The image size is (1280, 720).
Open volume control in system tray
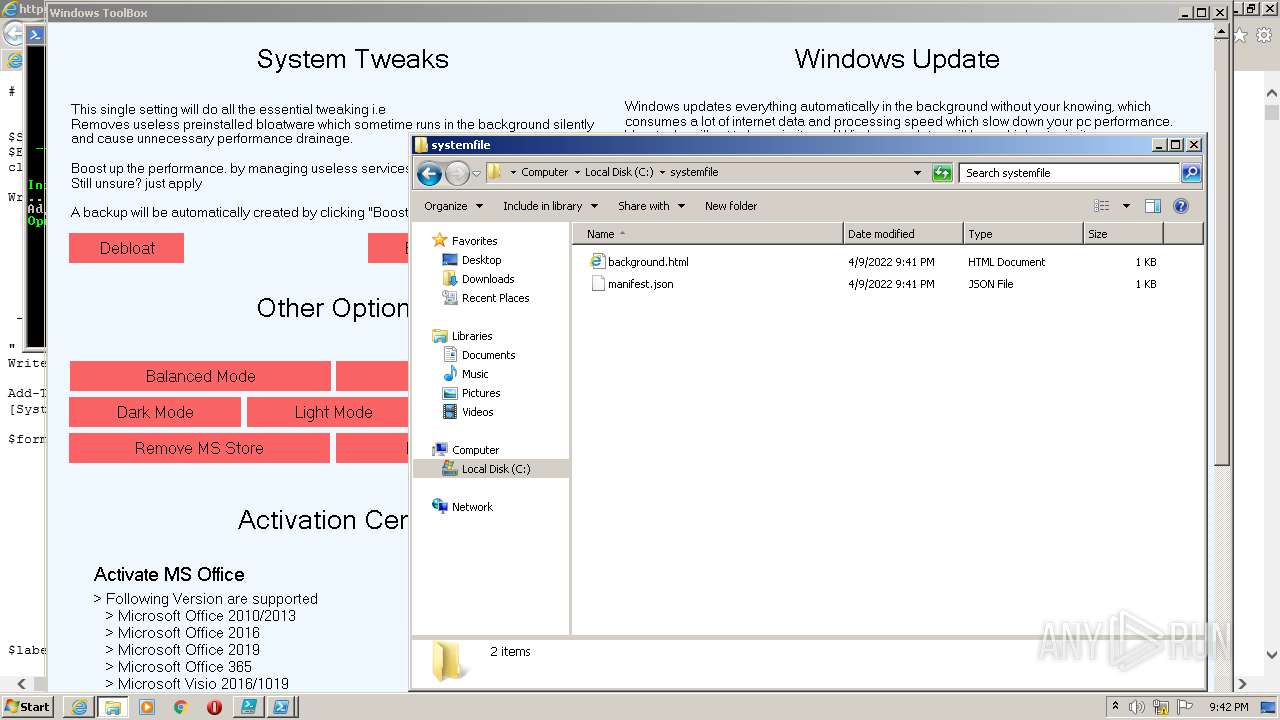[x=1137, y=707]
